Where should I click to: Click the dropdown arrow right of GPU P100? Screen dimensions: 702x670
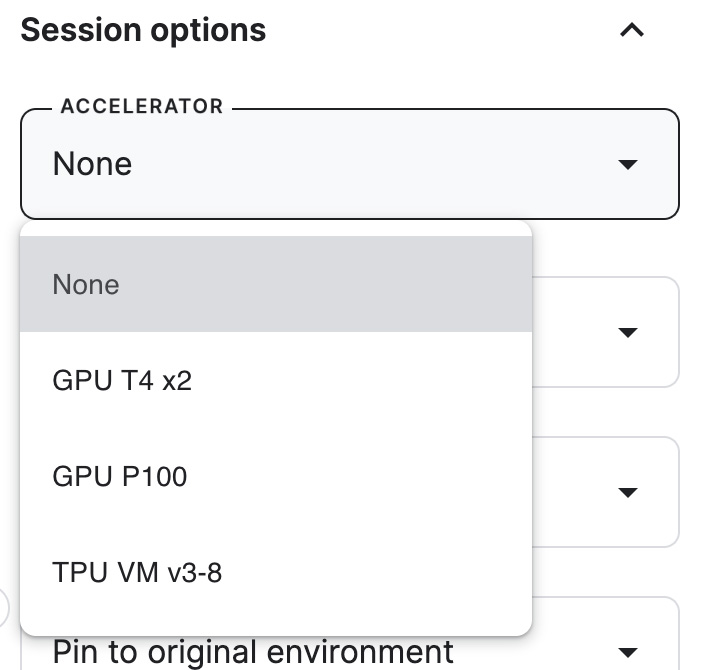coord(628,492)
